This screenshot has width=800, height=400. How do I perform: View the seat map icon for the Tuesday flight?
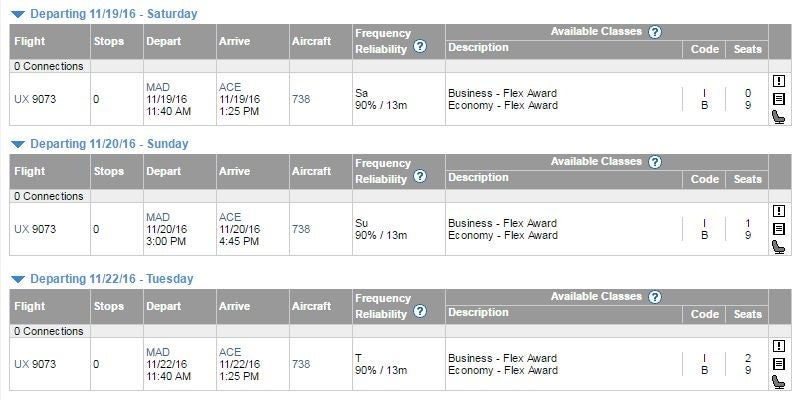pos(779,382)
